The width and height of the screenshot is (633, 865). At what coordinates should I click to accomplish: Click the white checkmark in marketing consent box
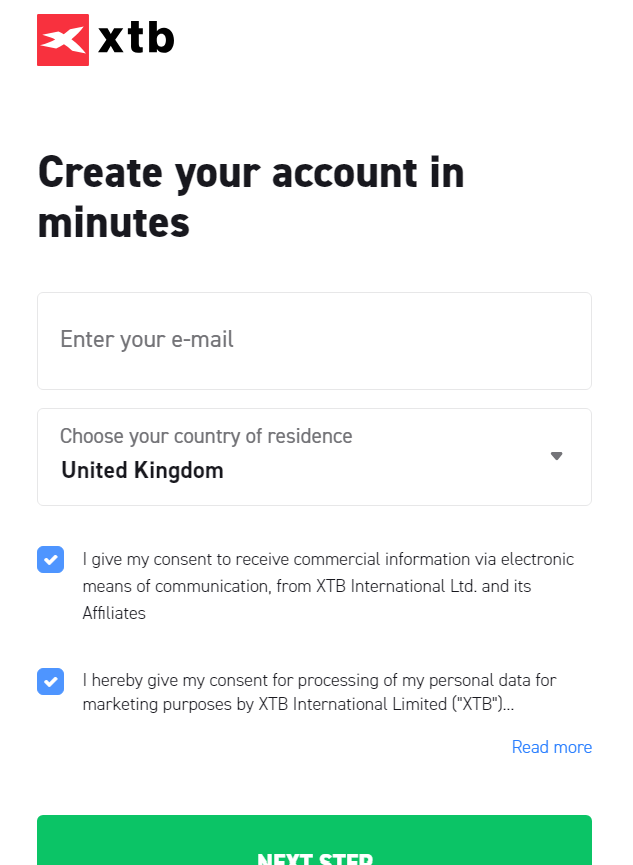pos(51,681)
